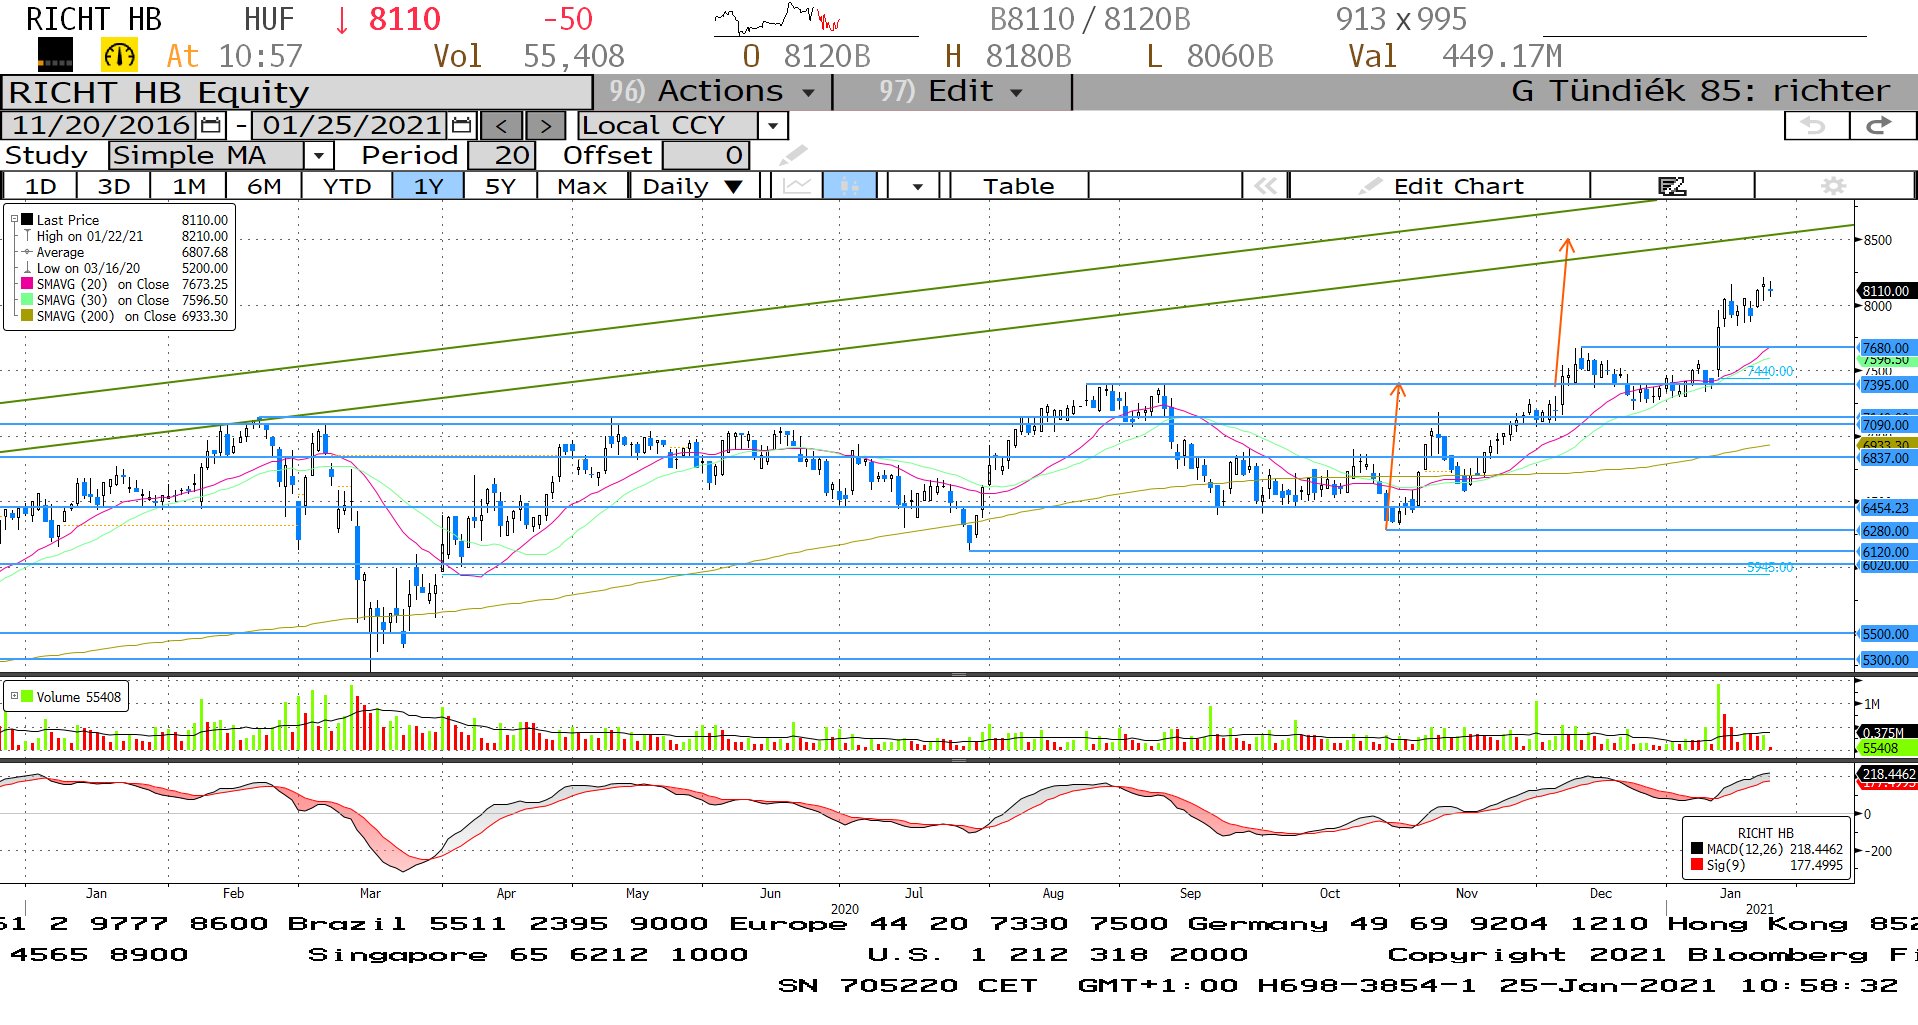Viewport: 1918px width, 1025px height.
Task: Shift date range backward with left arrow
Action: point(502,126)
